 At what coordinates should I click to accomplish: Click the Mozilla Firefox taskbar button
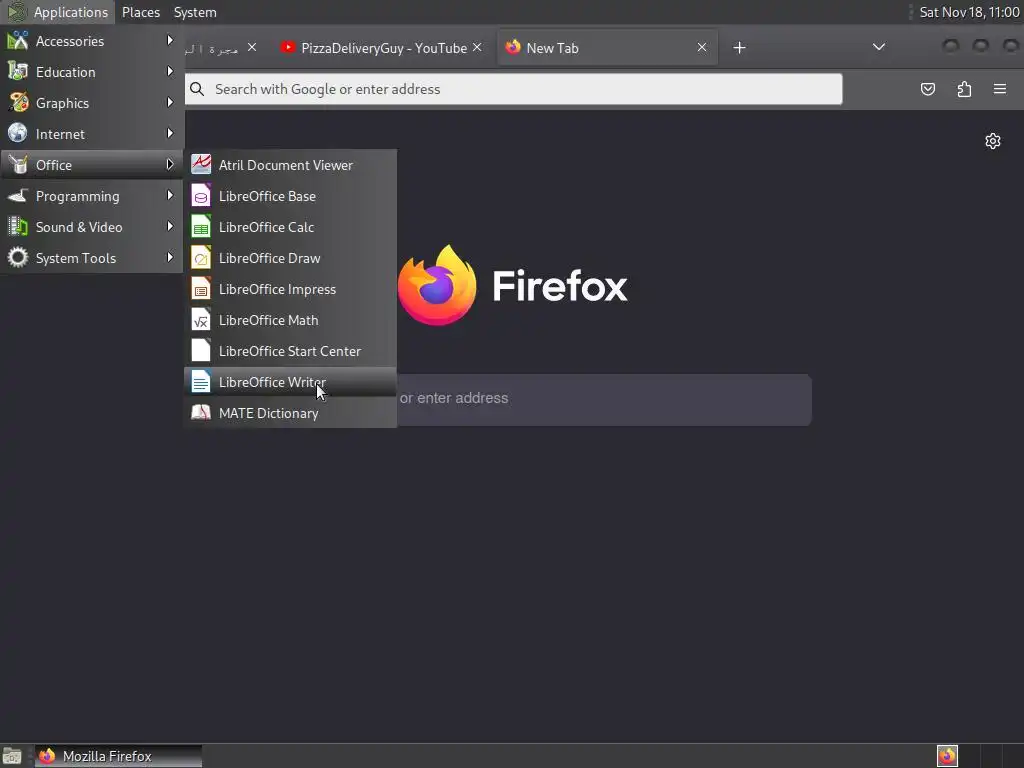(118, 756)
